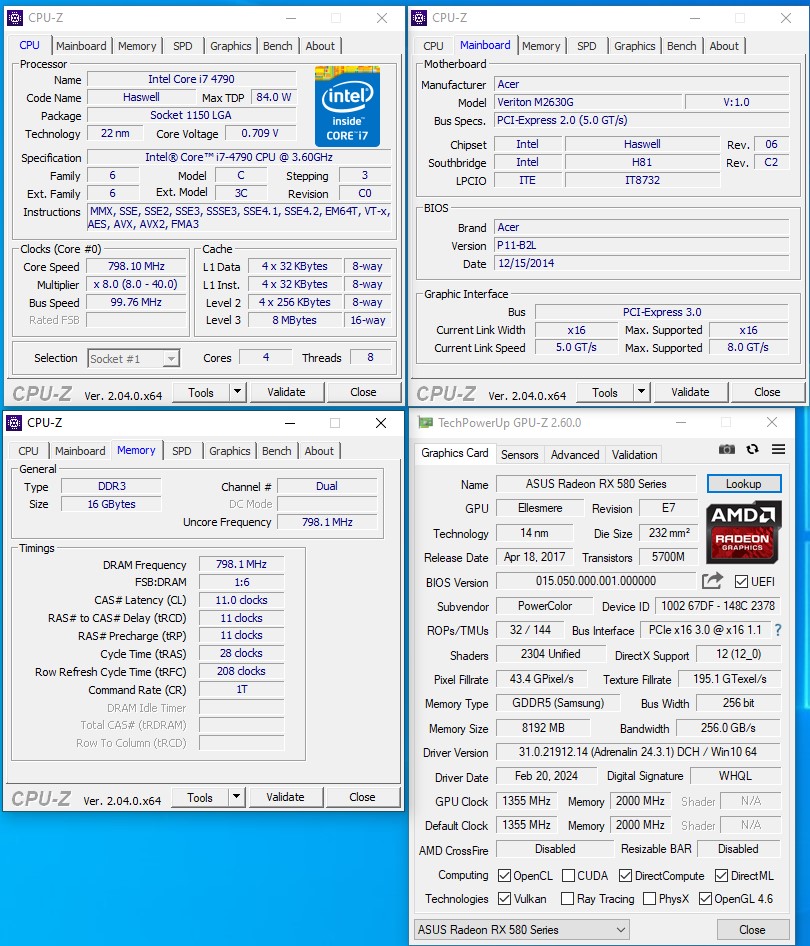Click the processor Name field 'Intel Core i7 4790'

pos(192,79)
